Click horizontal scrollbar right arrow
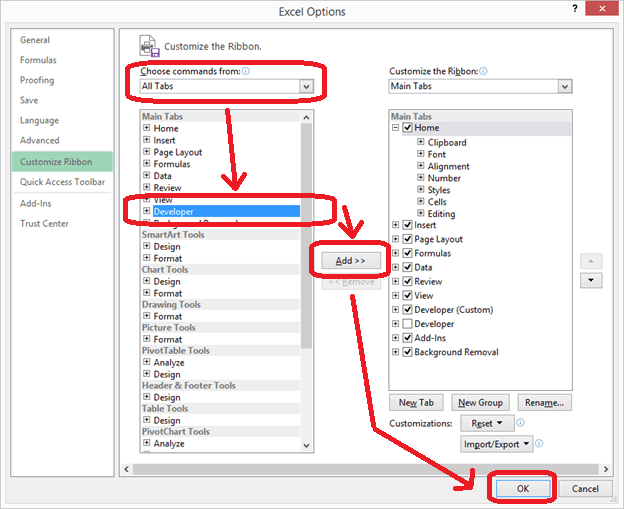 pos(606,469)
